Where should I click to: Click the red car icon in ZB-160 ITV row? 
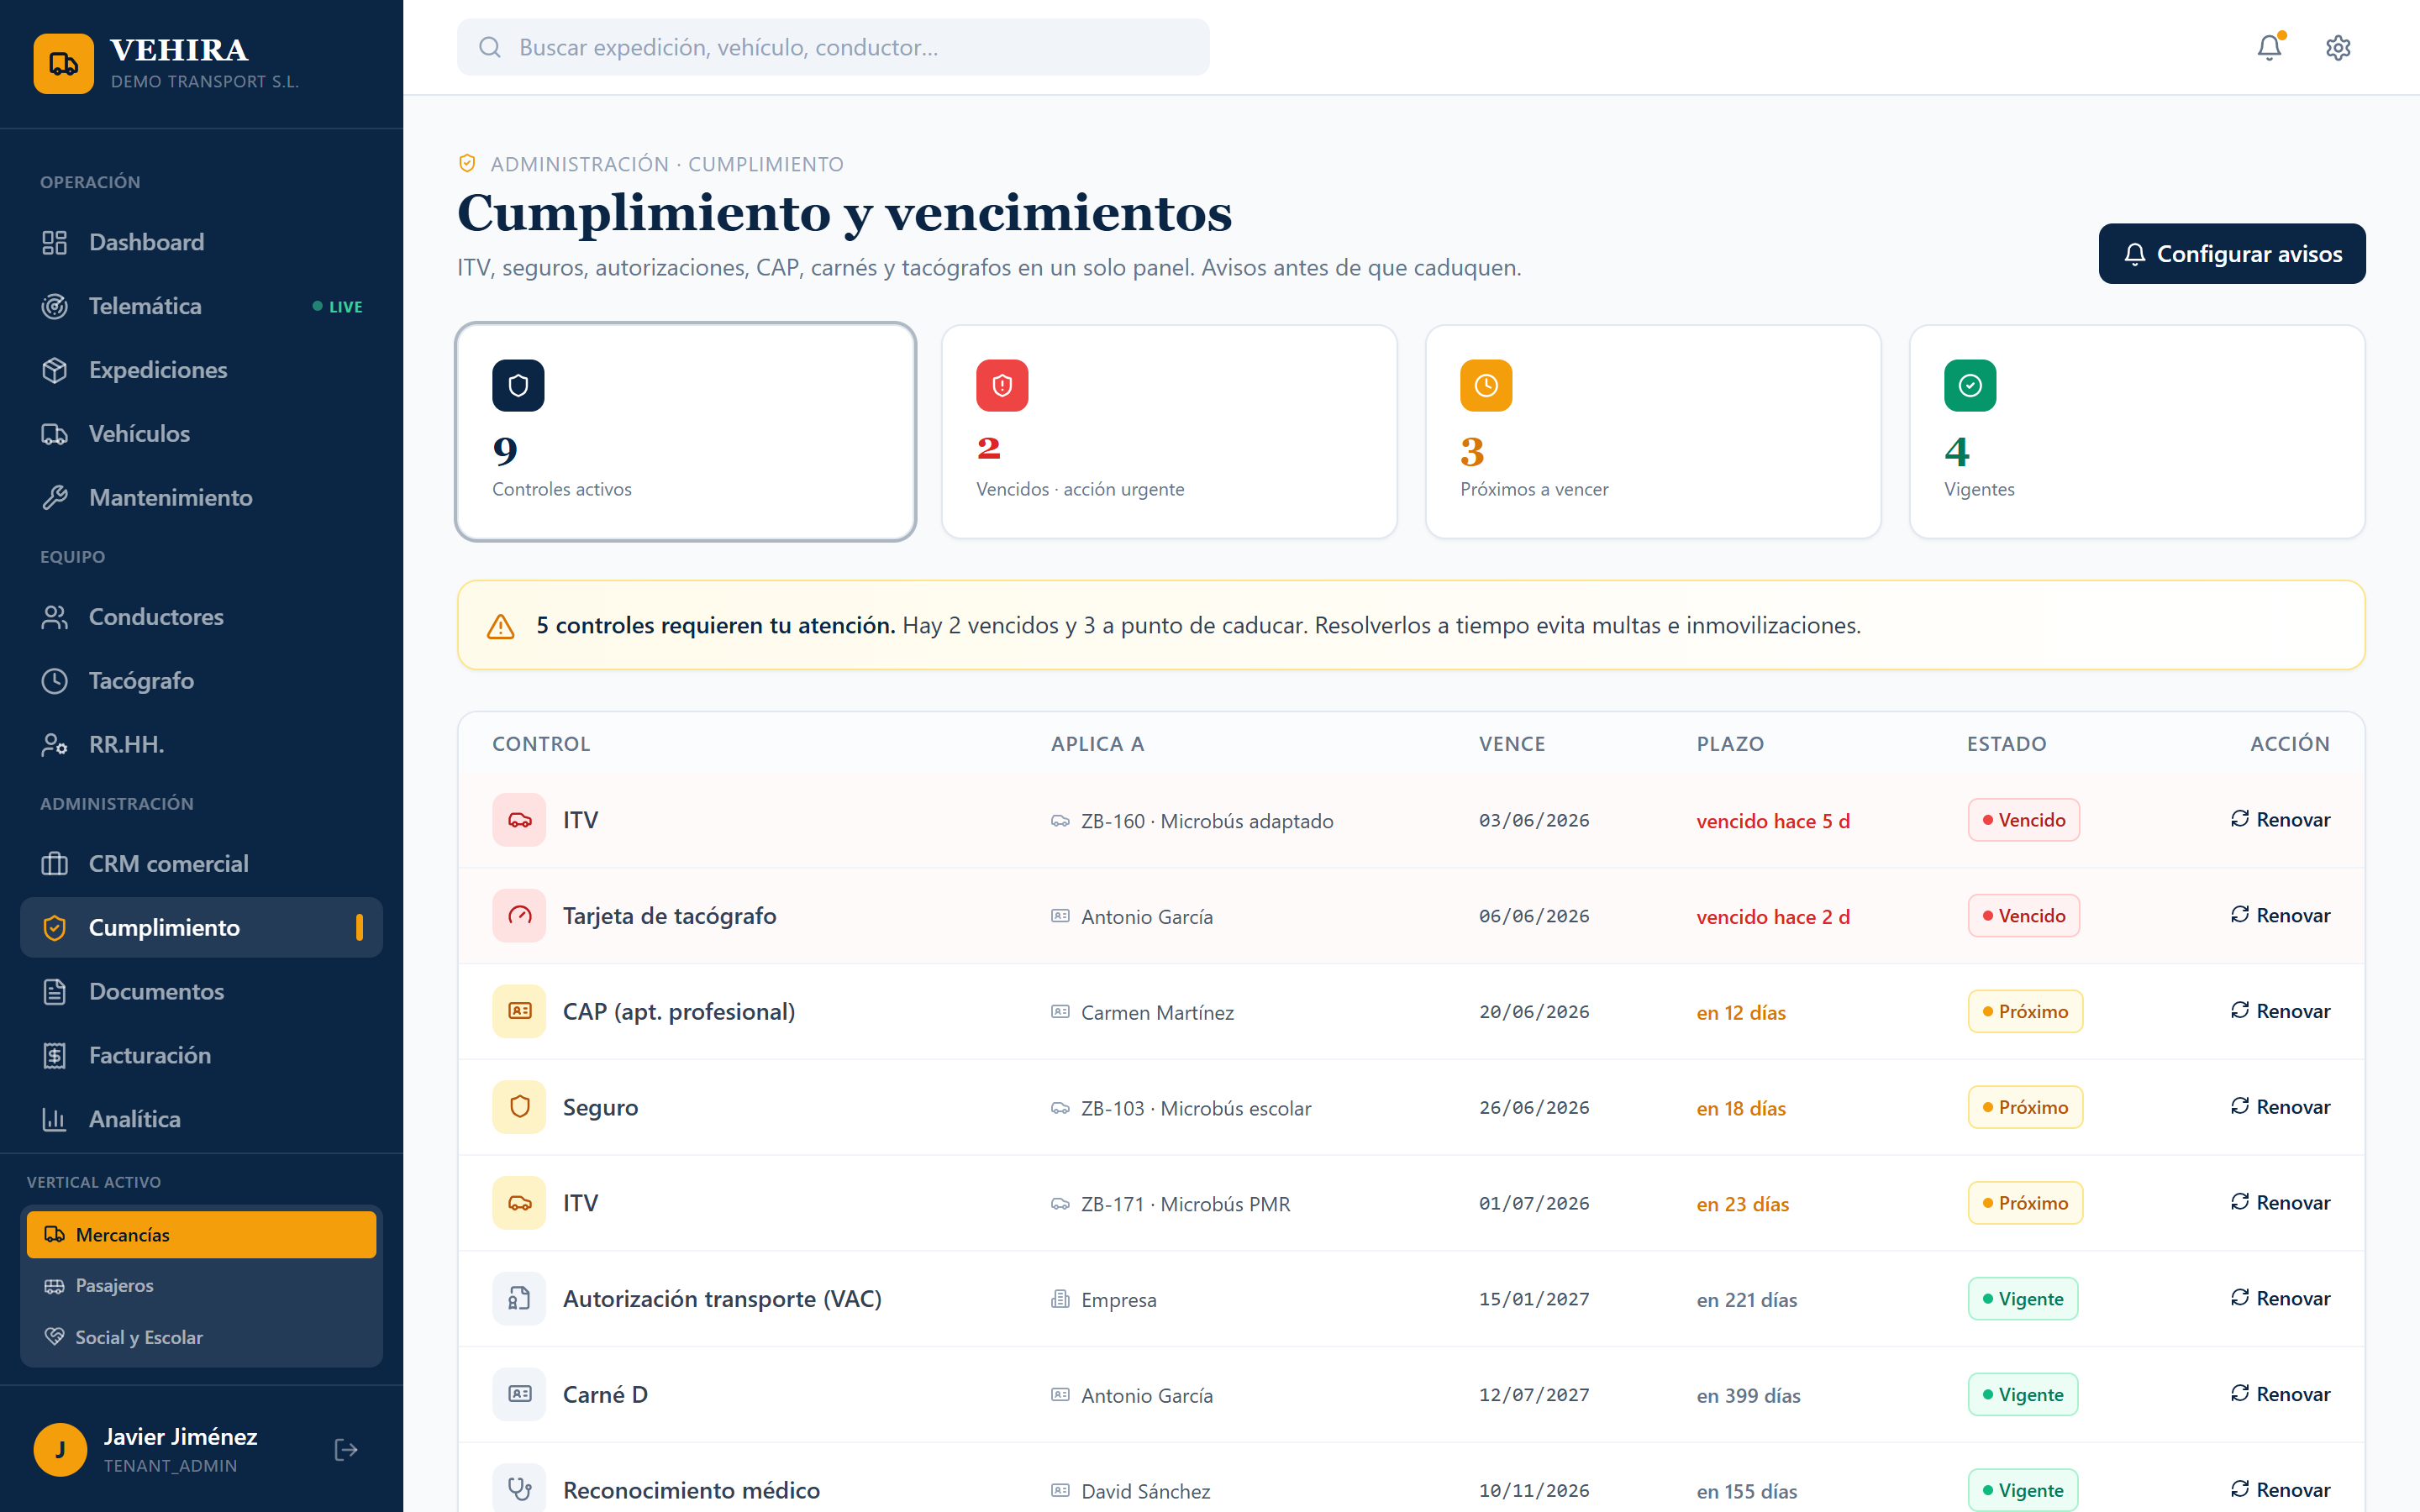[x=519, y=820]
